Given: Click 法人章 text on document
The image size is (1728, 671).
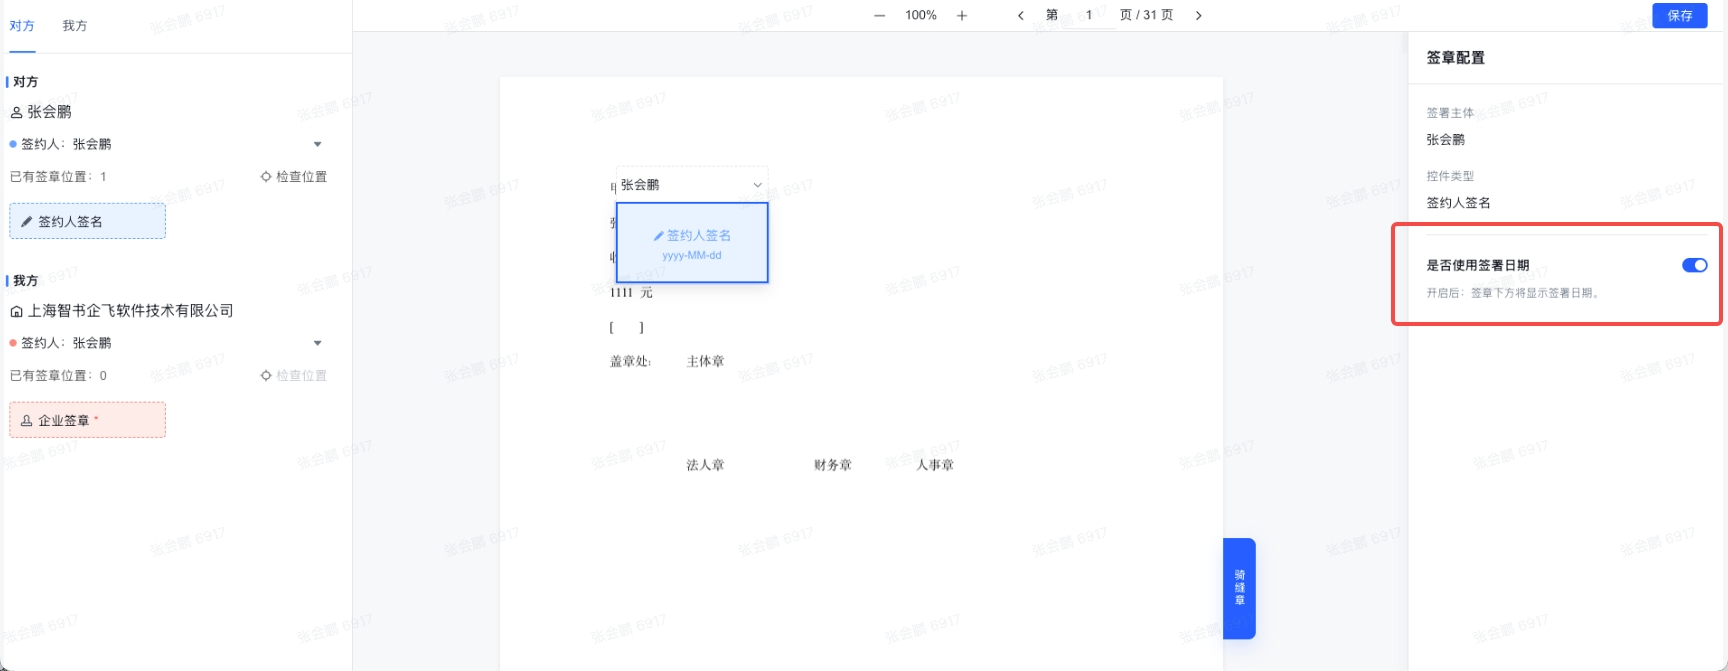Looking at the screenshot, I should pyautogui.click(x=705, y=465).
